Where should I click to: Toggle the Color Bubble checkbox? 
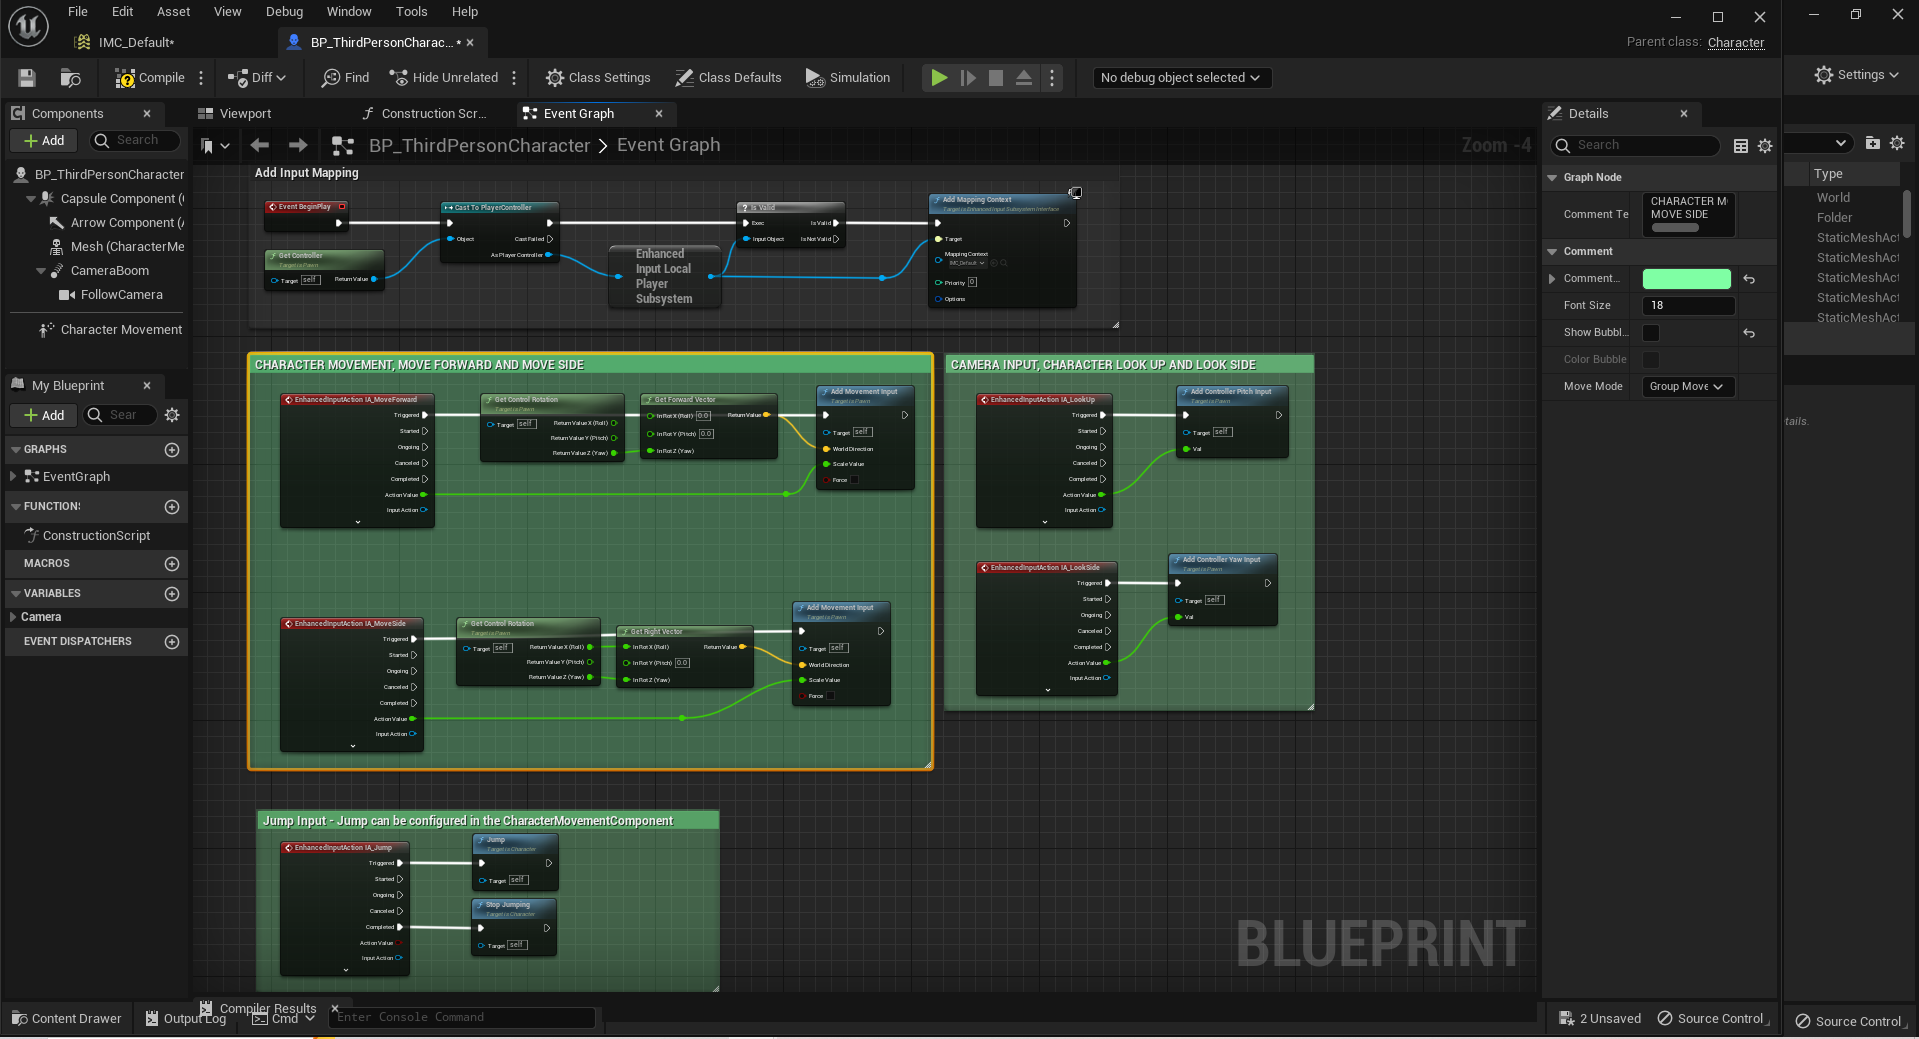(x=1651, y=360)
